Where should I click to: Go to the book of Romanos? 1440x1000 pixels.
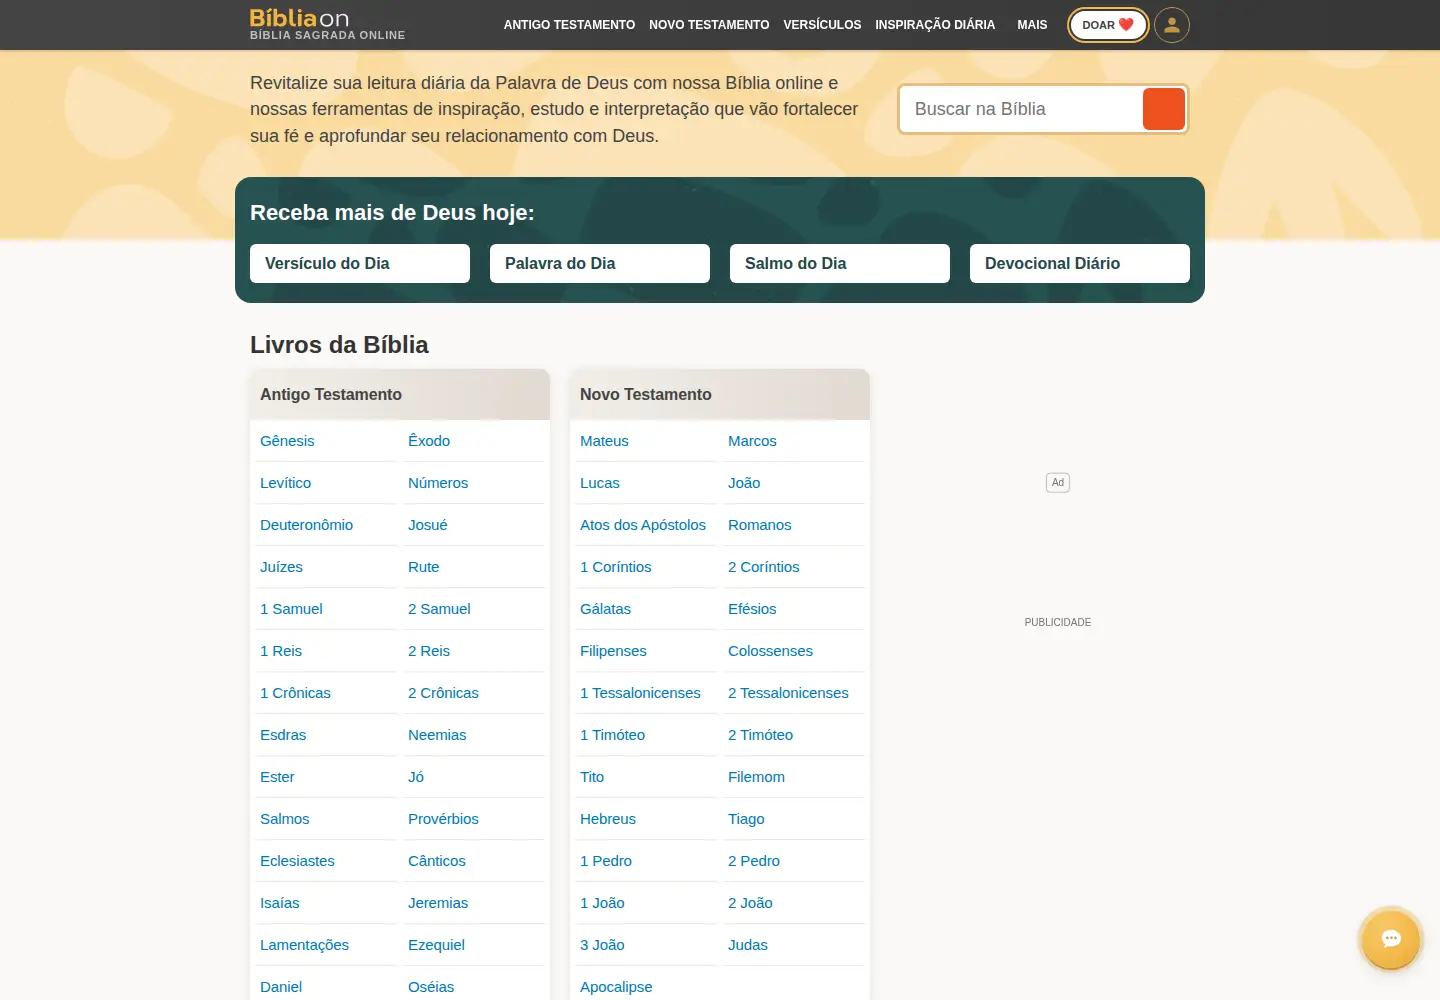click(759, 525)
